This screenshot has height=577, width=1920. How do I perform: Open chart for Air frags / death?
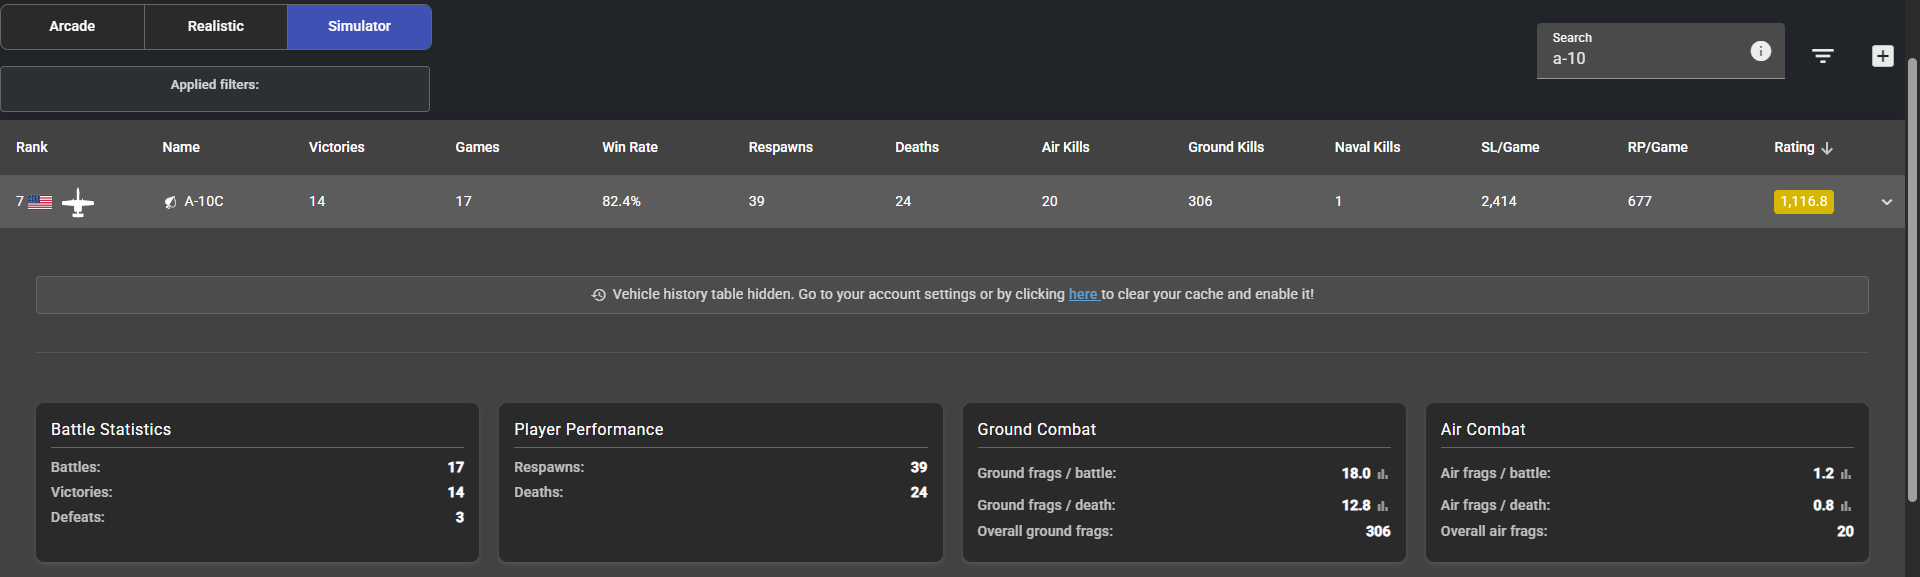coord(1846,506)
